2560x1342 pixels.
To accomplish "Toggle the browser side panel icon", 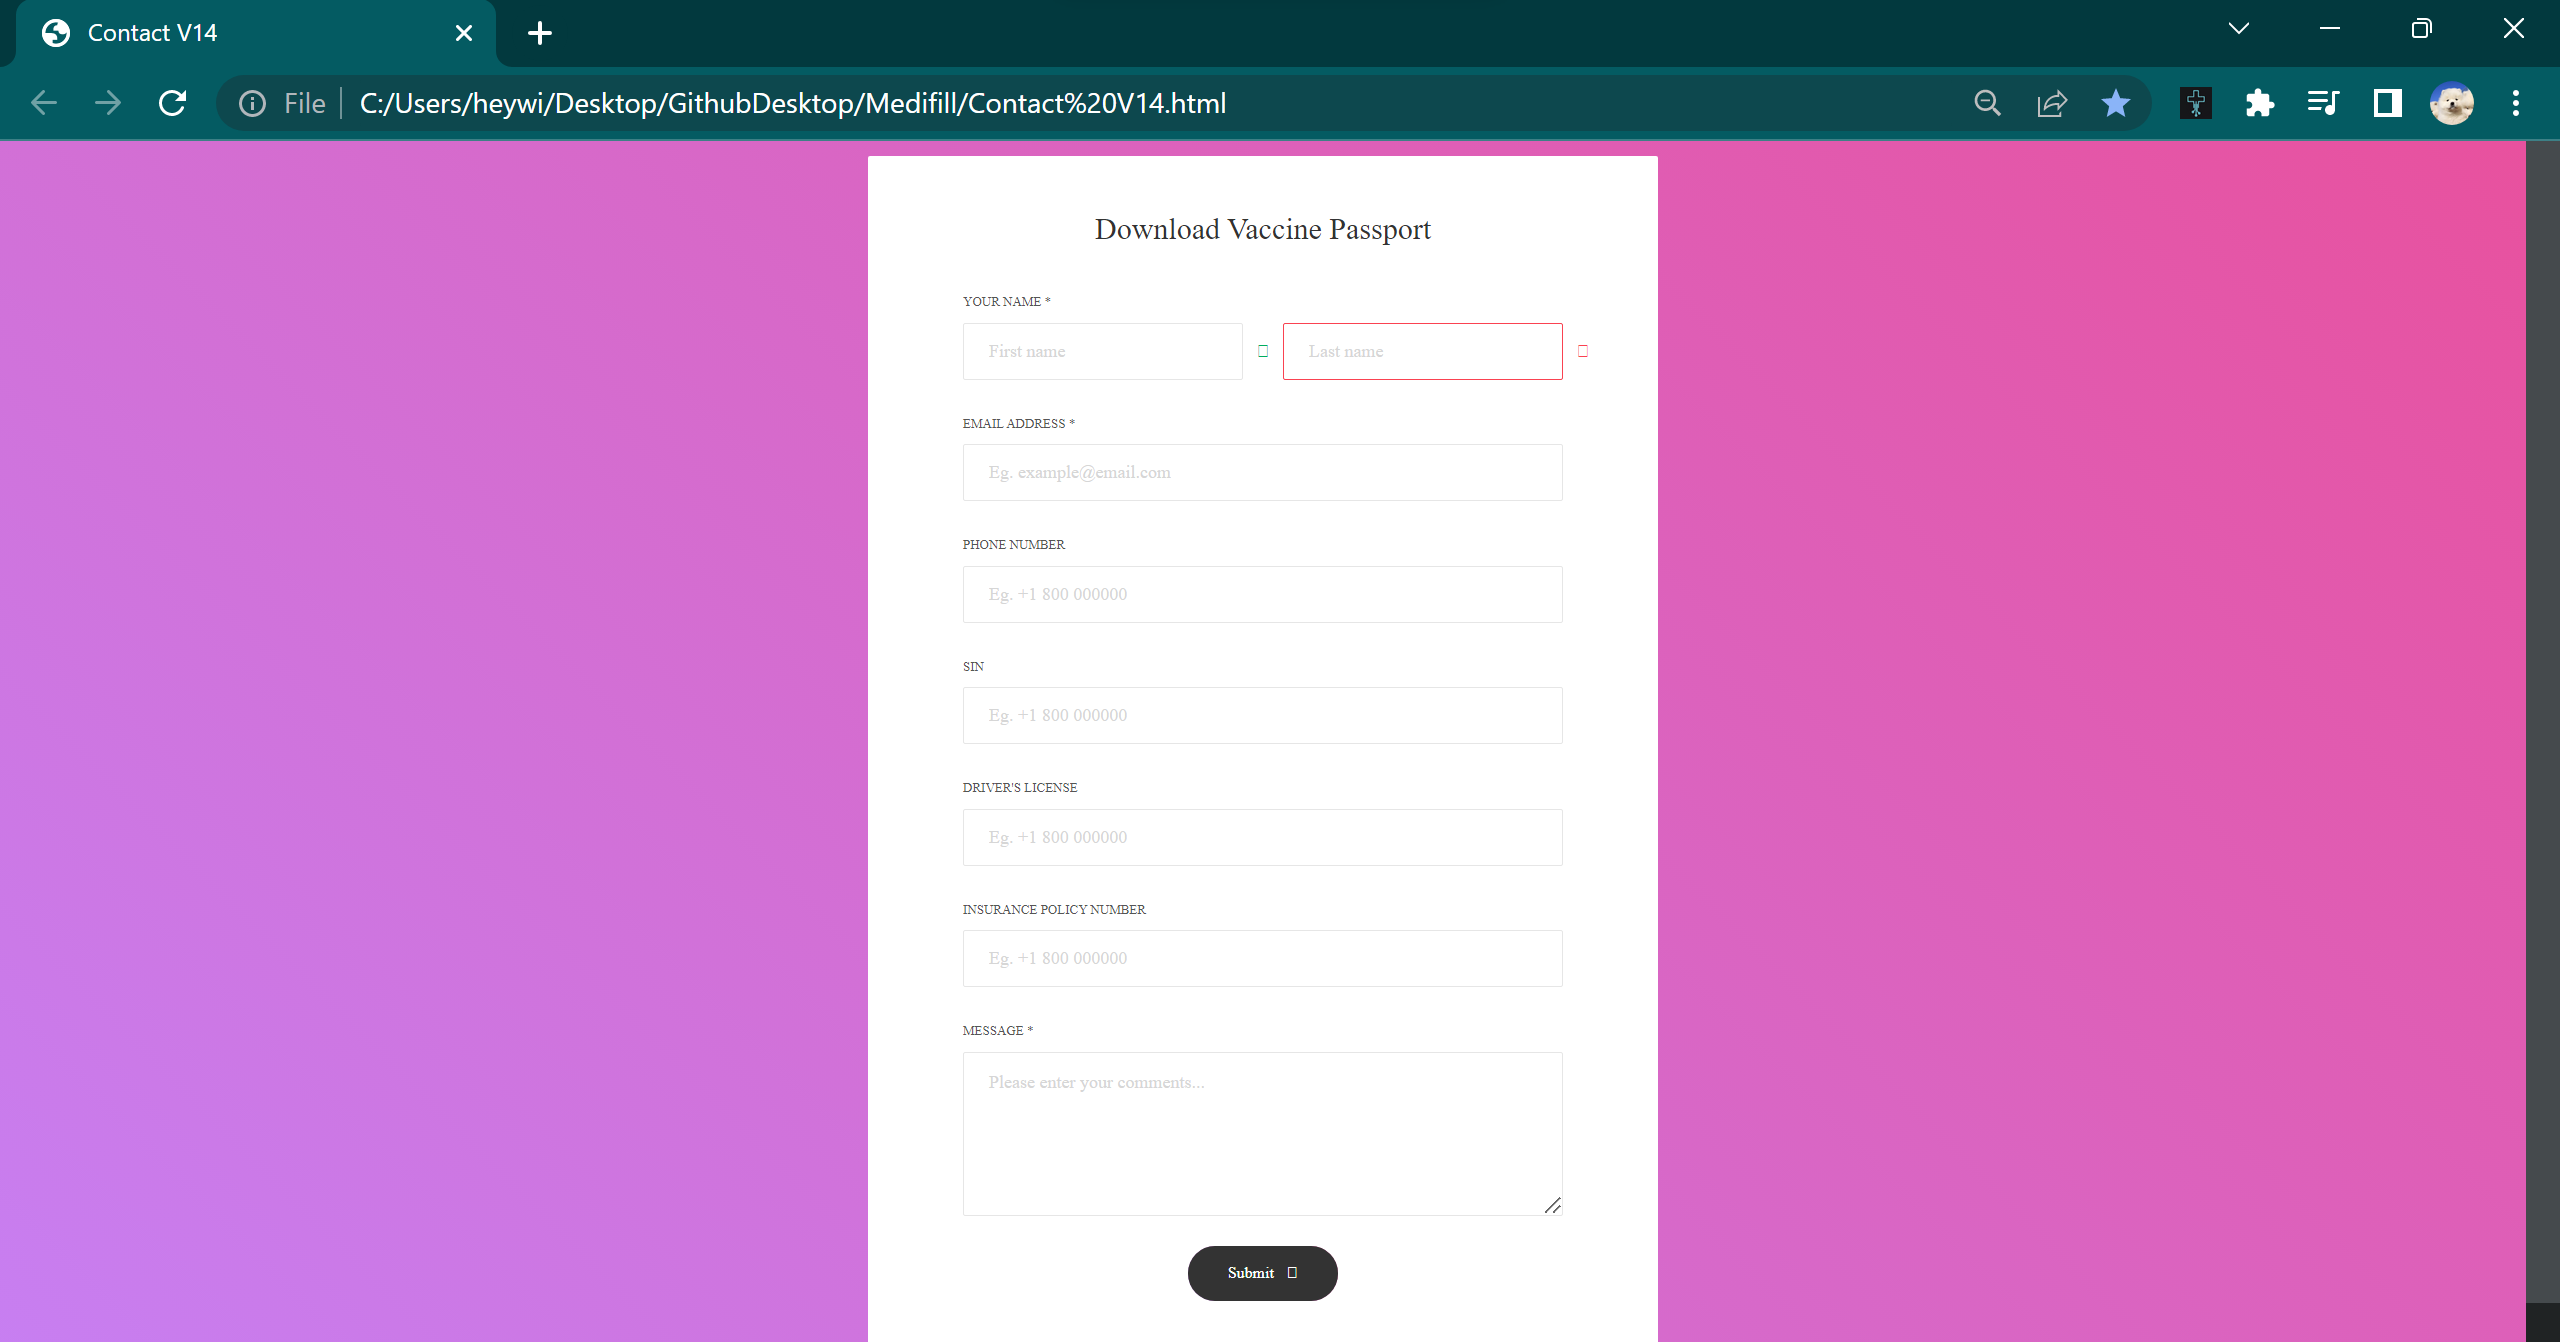I will tap(2387, 103).
